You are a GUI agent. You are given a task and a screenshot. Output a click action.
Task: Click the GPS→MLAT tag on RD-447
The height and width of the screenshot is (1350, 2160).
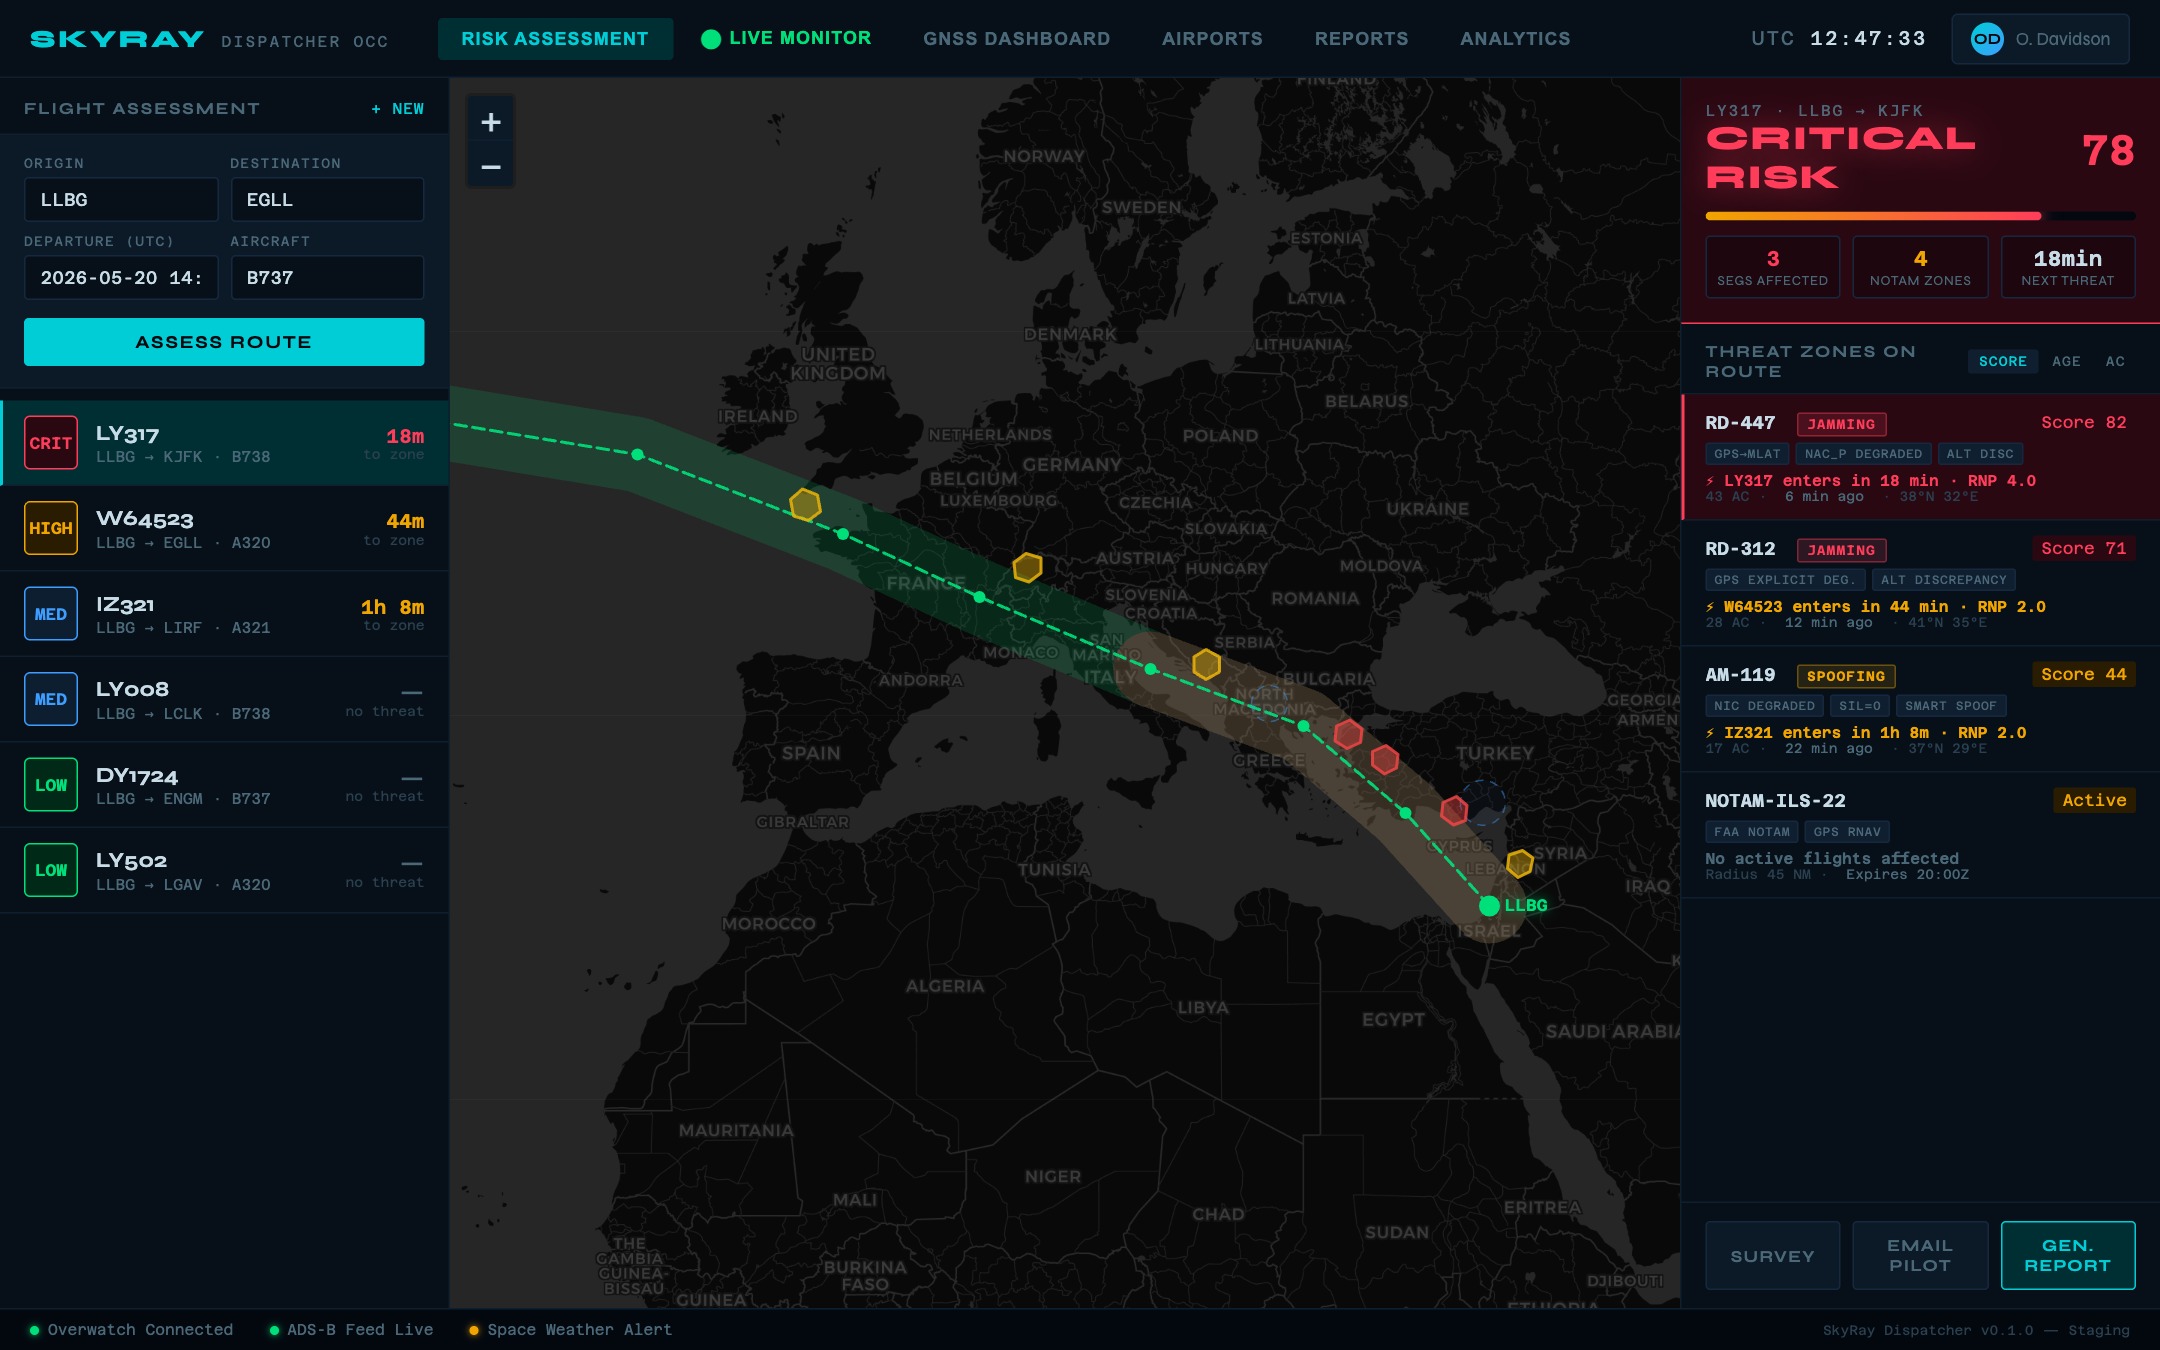(x=1747, y=454)
